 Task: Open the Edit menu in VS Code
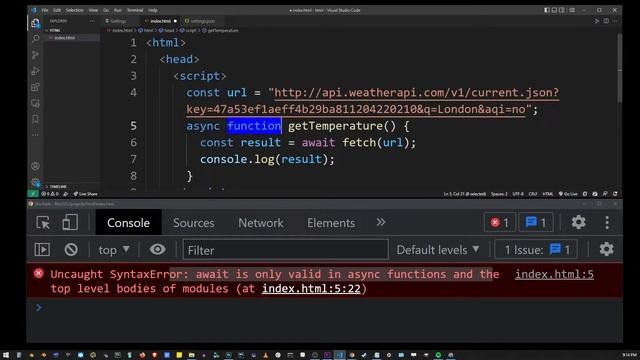57,10
